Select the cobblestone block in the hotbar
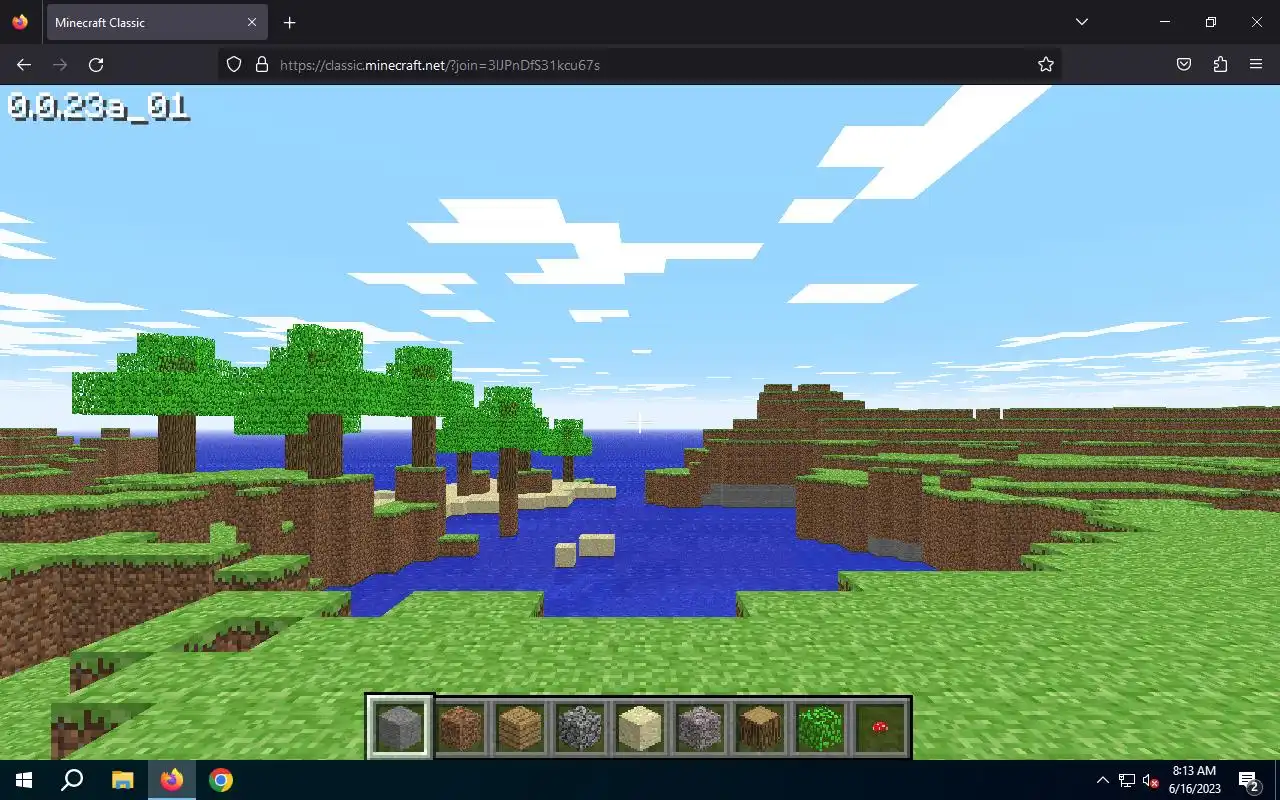This screenshot has width=1280, height=800. [580, 727]
